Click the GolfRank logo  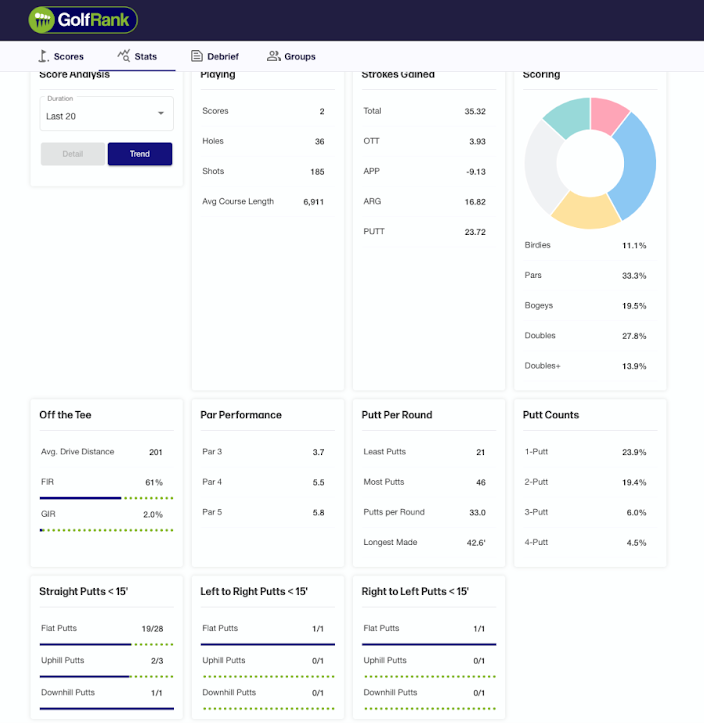[x=83, y=19]
